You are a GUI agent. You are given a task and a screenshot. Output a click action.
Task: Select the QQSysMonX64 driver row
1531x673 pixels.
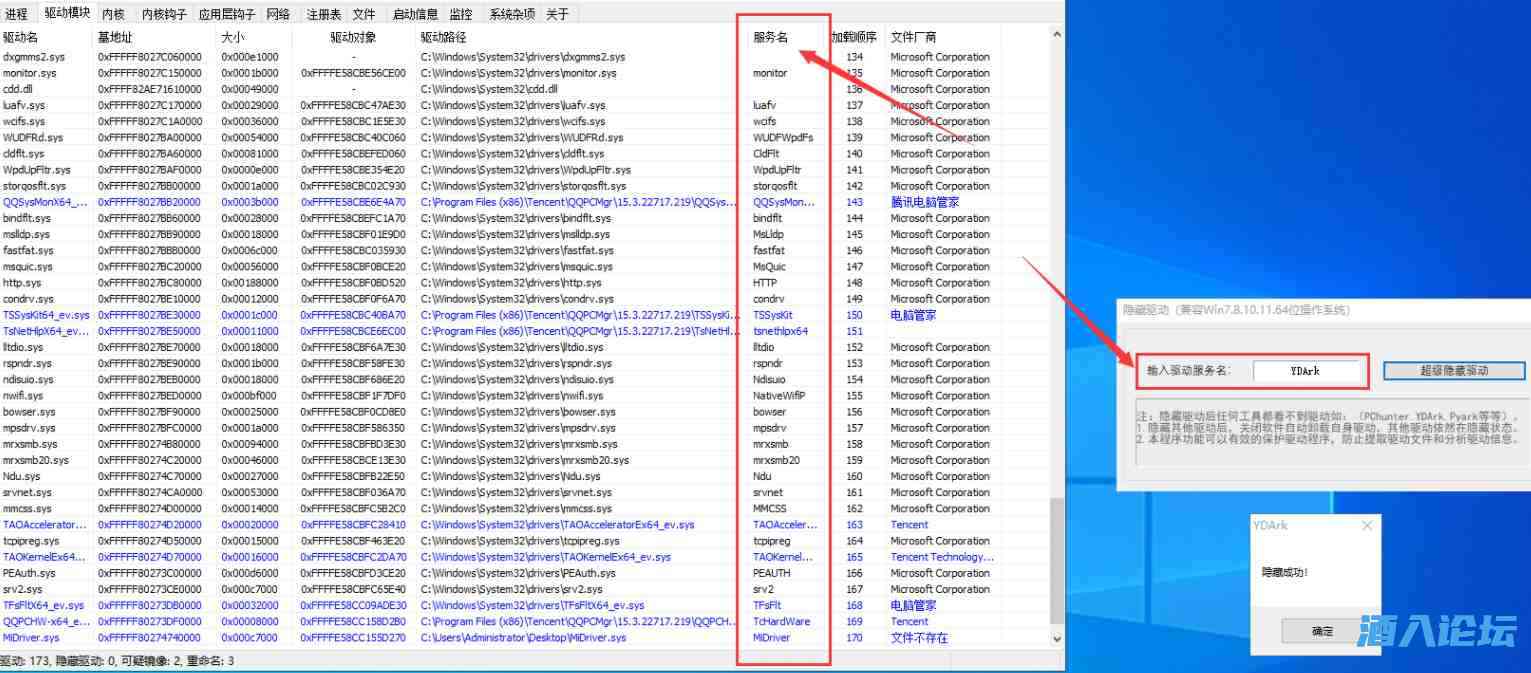tap(45, 202)
